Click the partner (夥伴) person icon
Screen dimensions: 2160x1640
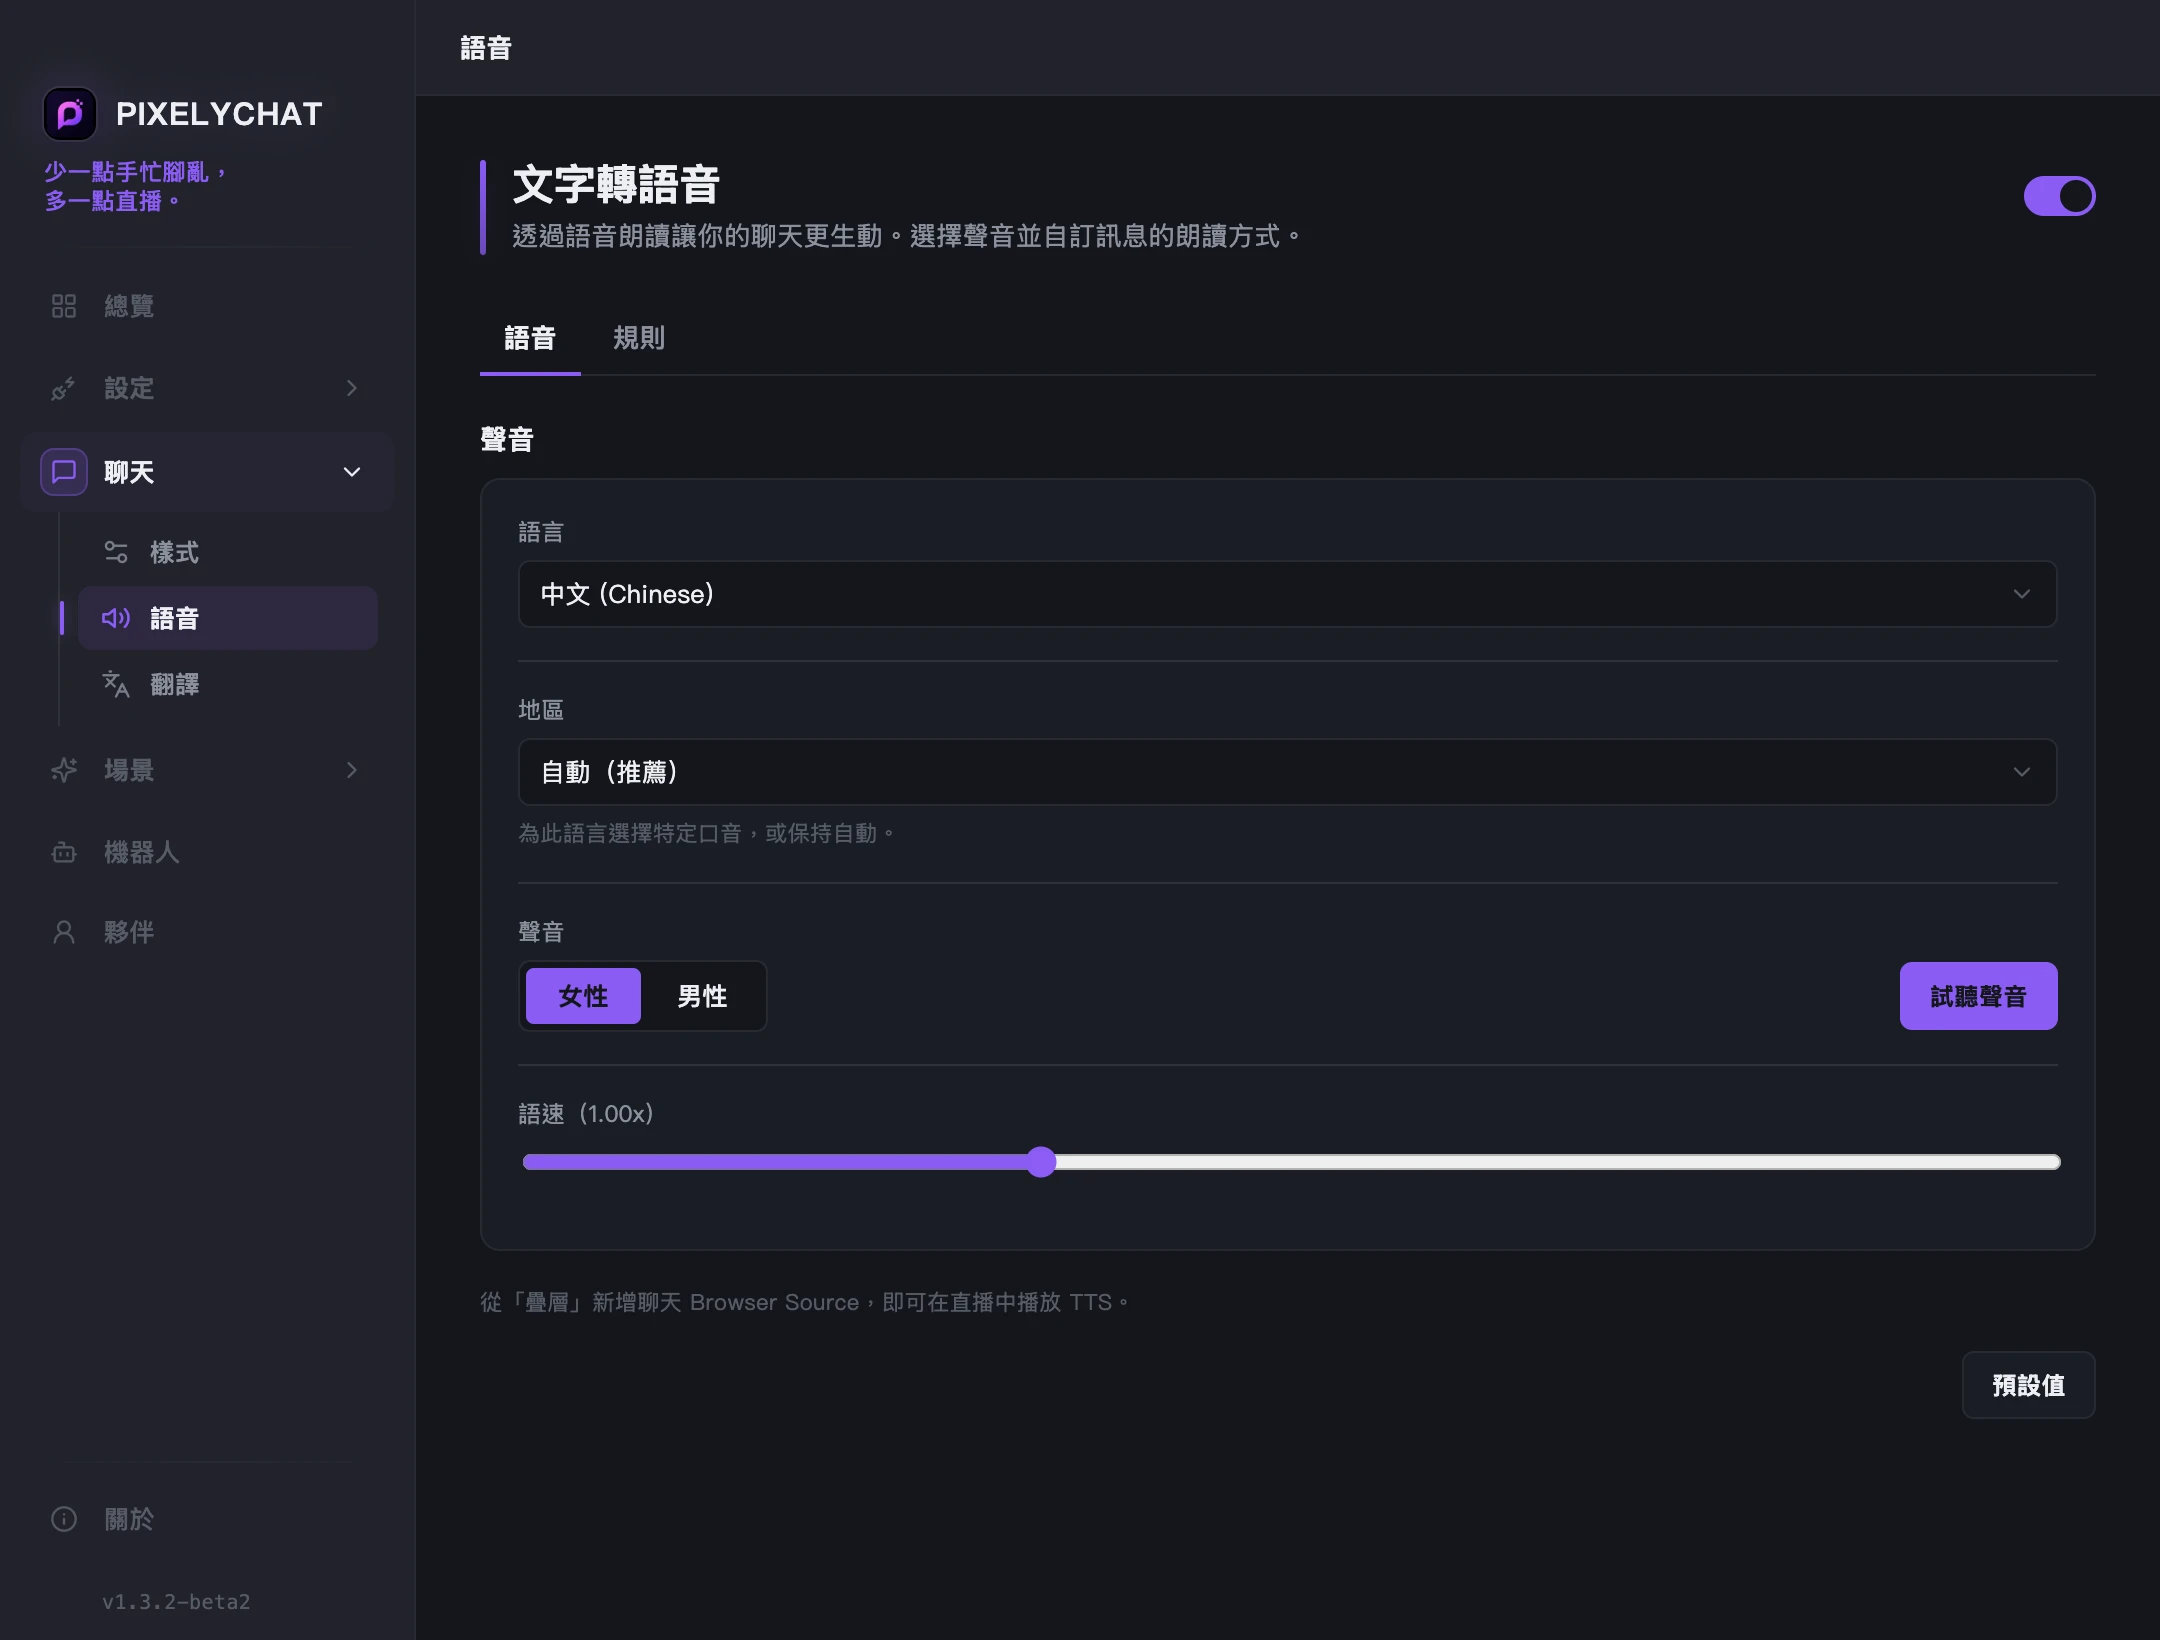[64, 932]
